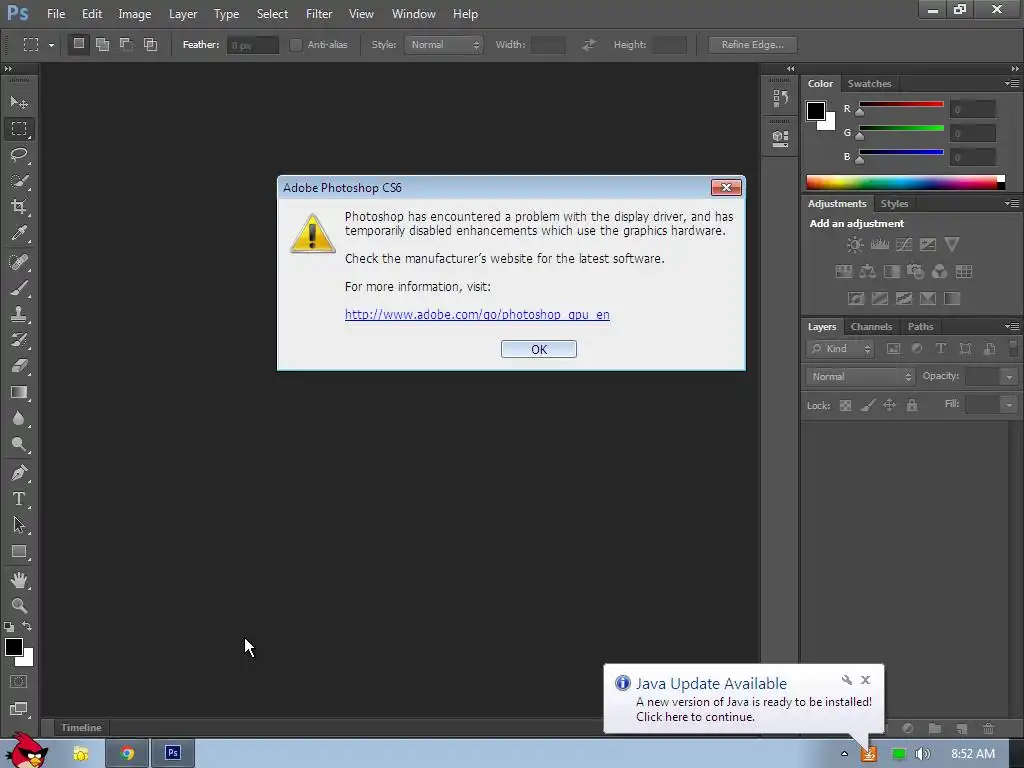Select the Rectangular Marquee tool in toolbox
The image size is (1024, 768).
tap(19, 129)
